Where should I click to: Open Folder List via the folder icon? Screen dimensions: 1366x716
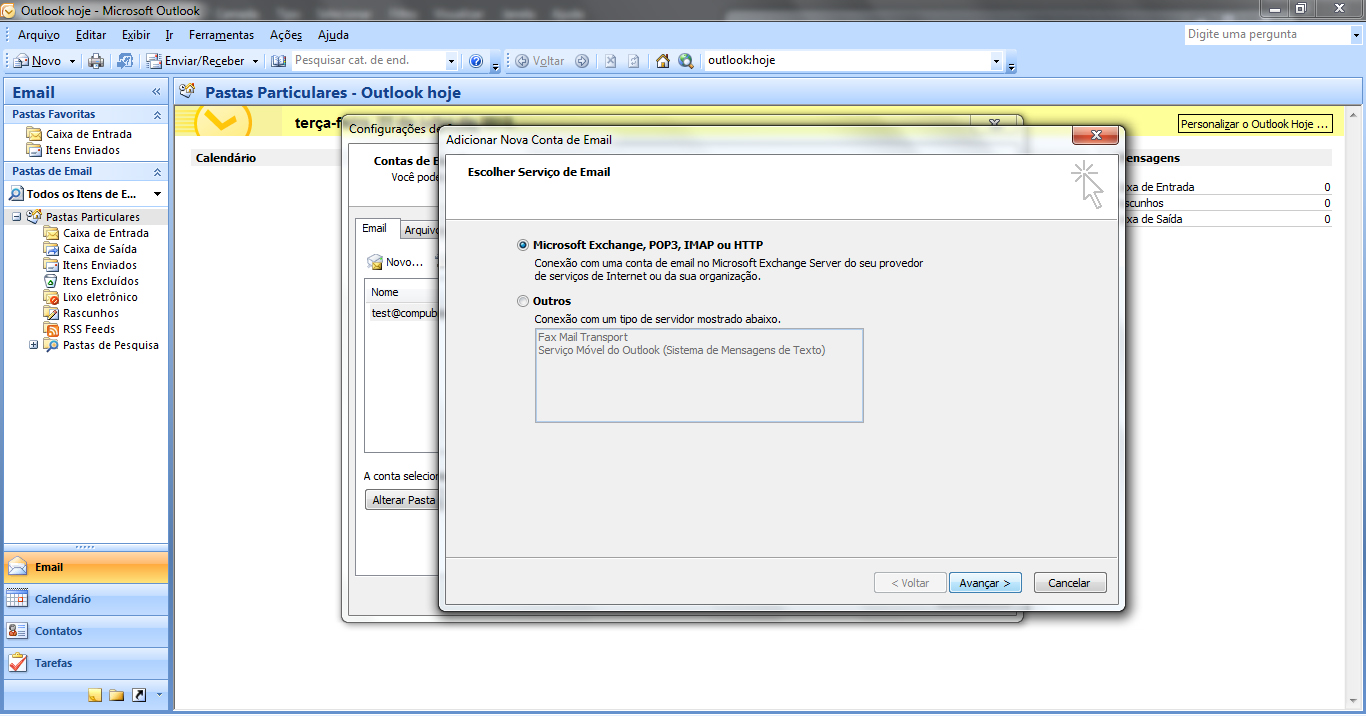tap(117, 695)
